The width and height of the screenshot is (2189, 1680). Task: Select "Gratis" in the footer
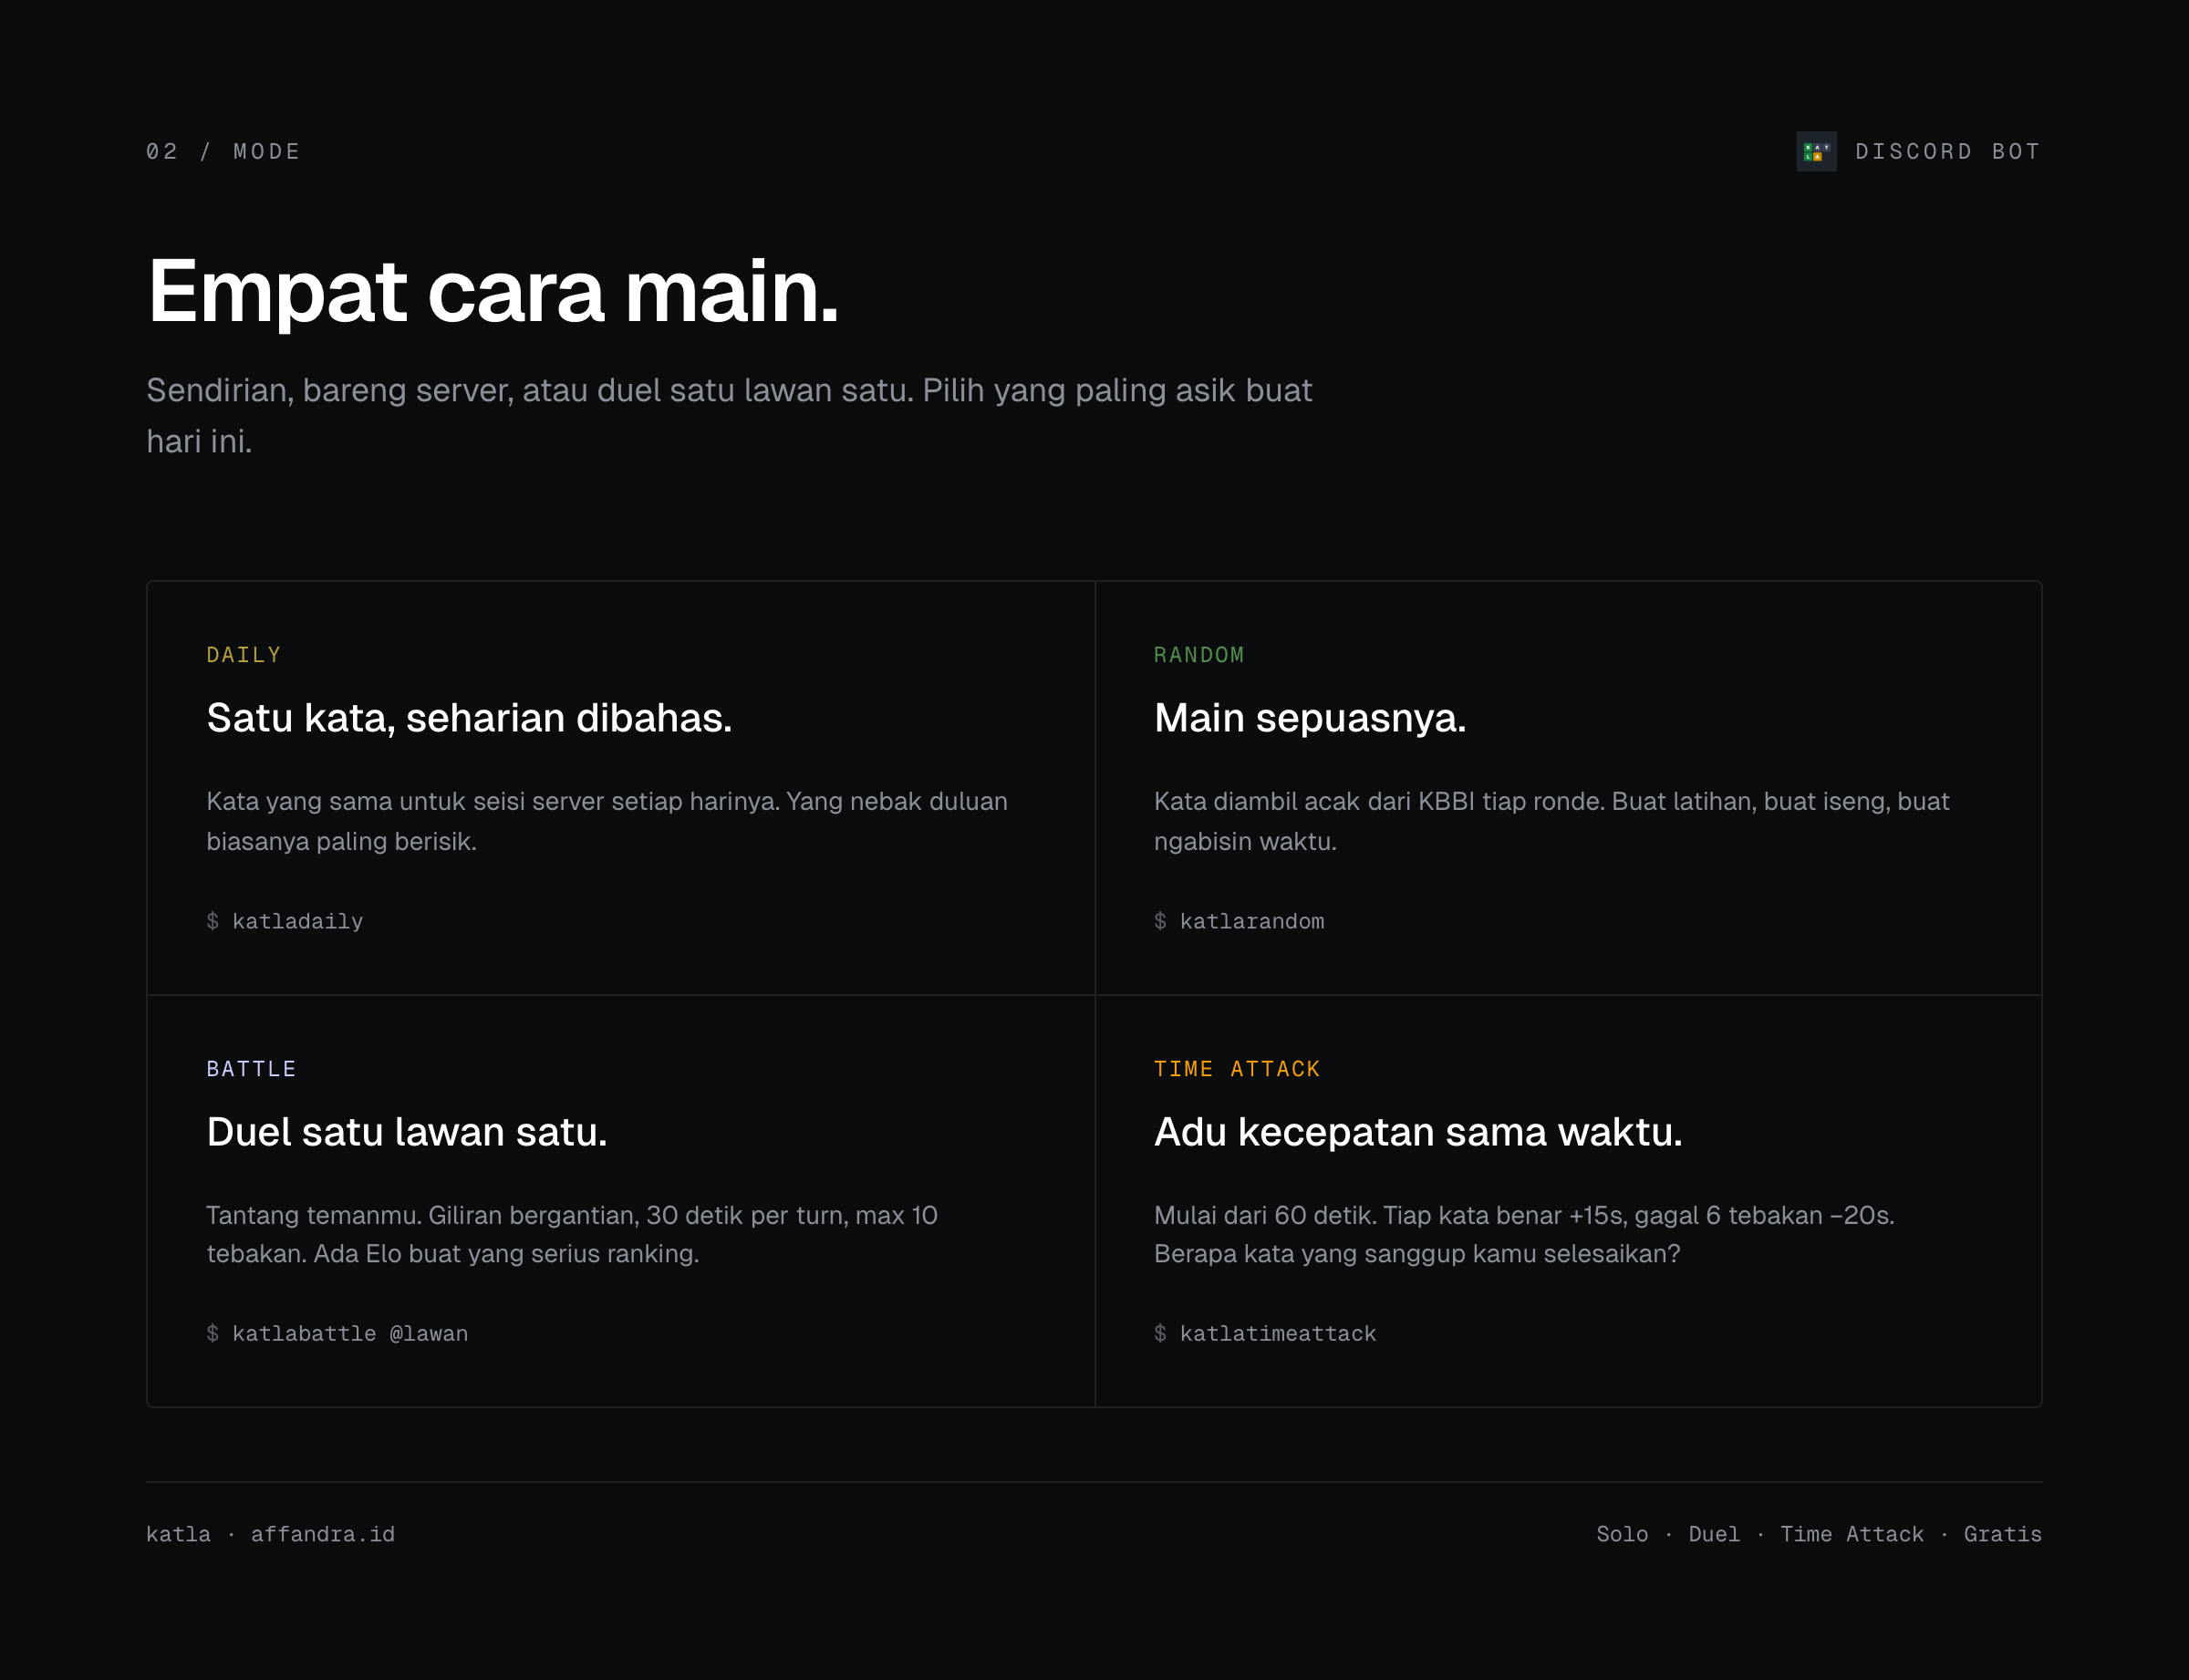click(x=2003, y=1533)
